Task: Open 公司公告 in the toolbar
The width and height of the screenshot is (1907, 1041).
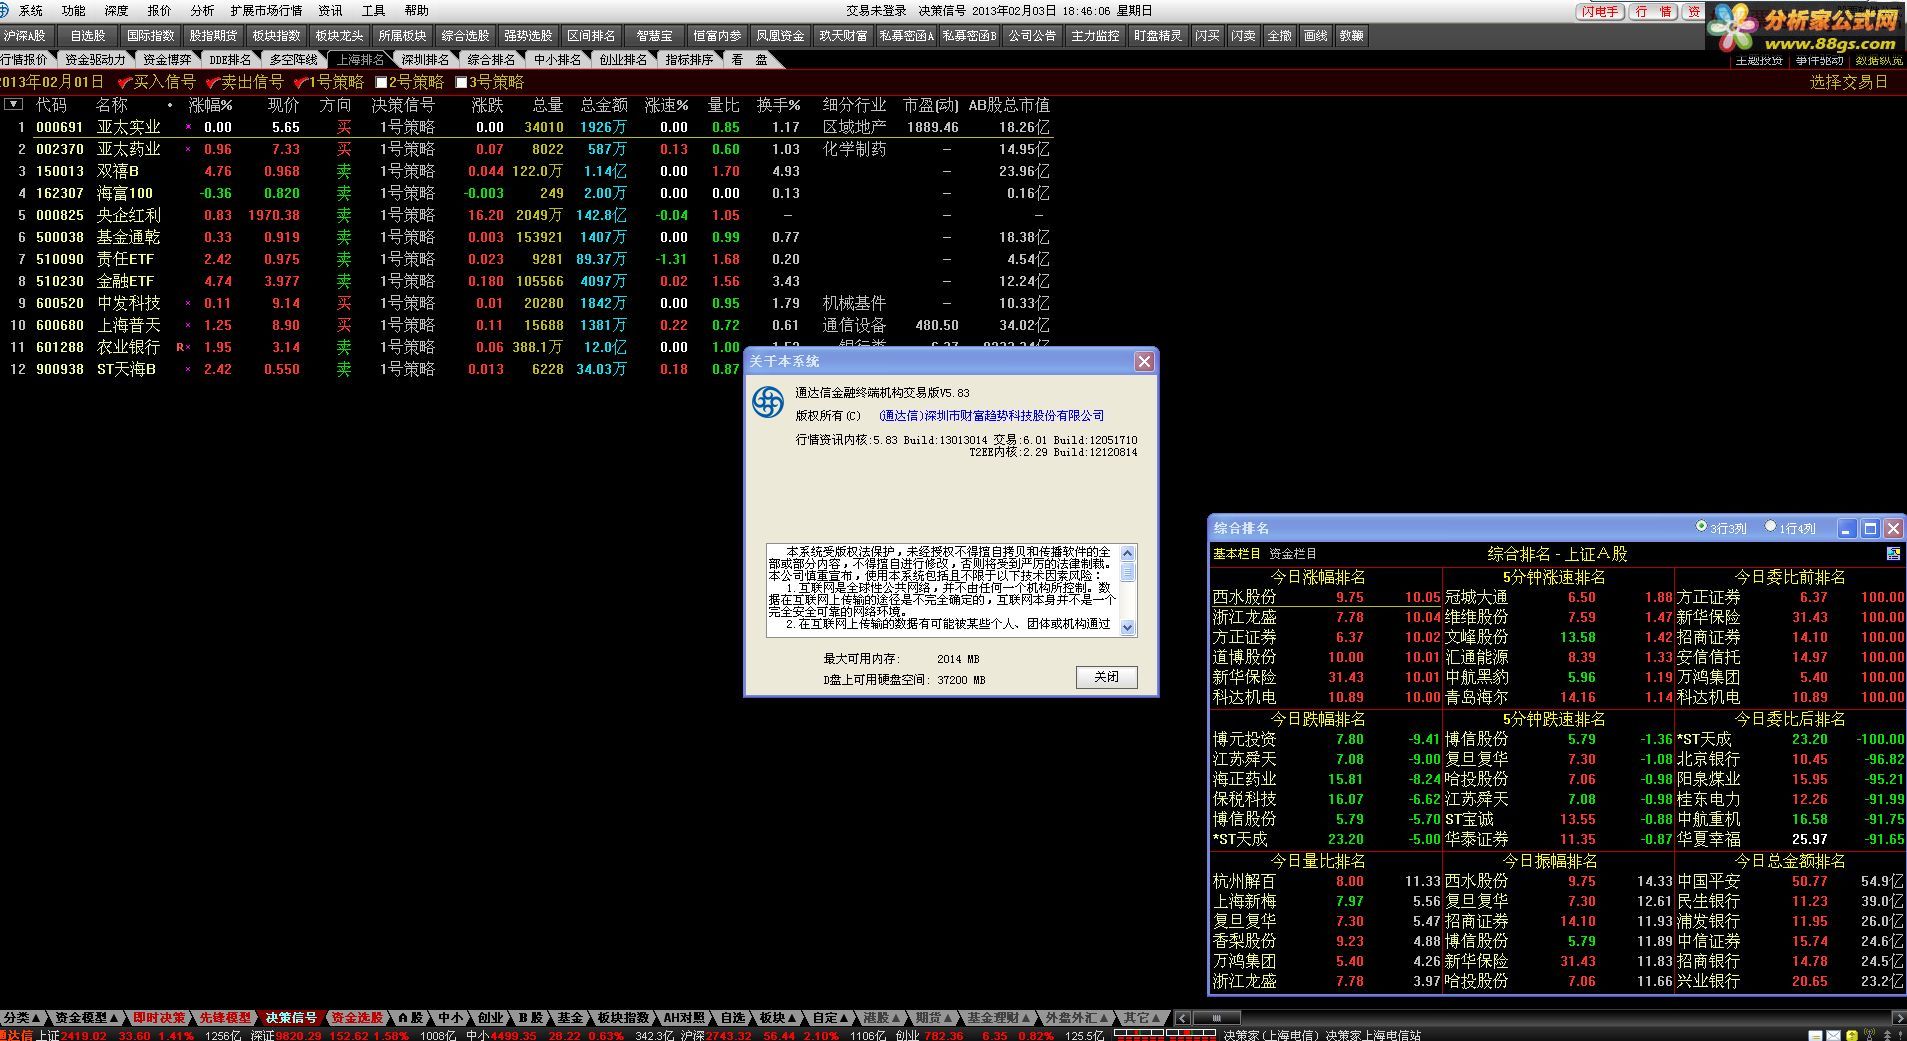Action: pyautogui.click(x=1032, y=36)
